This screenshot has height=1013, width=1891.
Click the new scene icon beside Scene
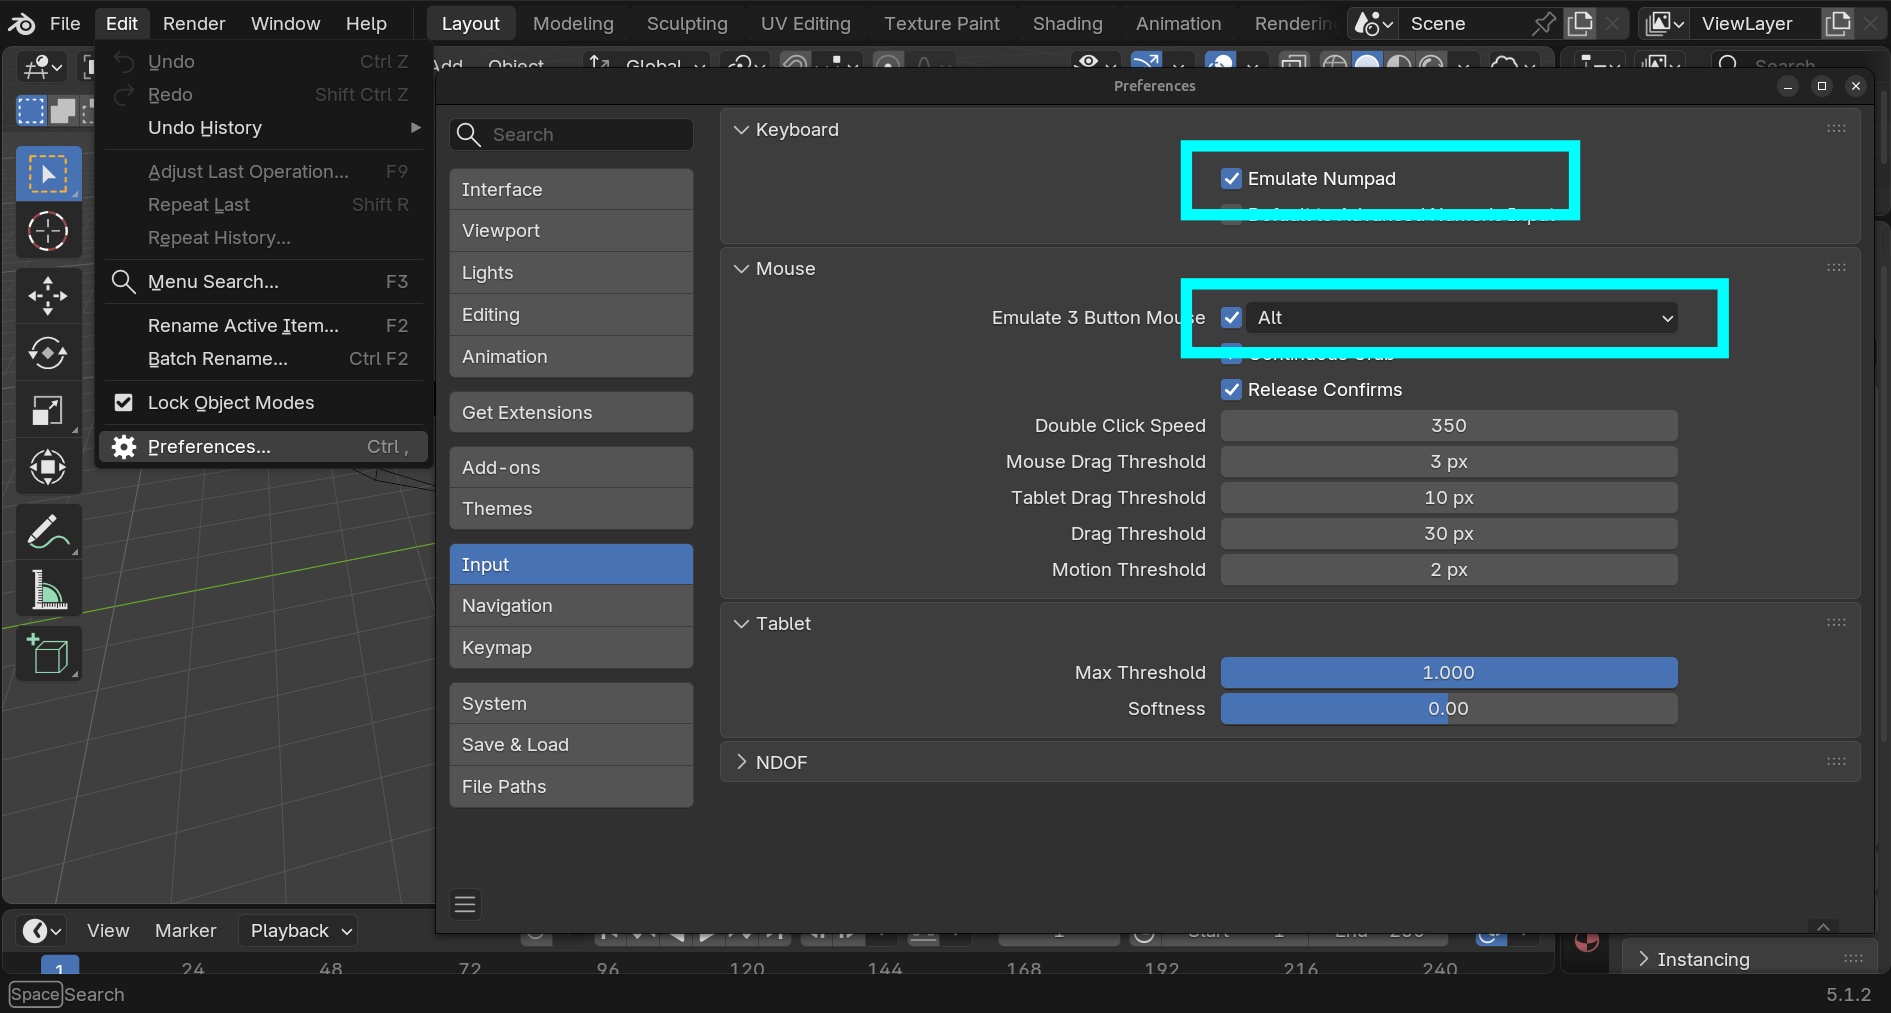[1580, 23]
